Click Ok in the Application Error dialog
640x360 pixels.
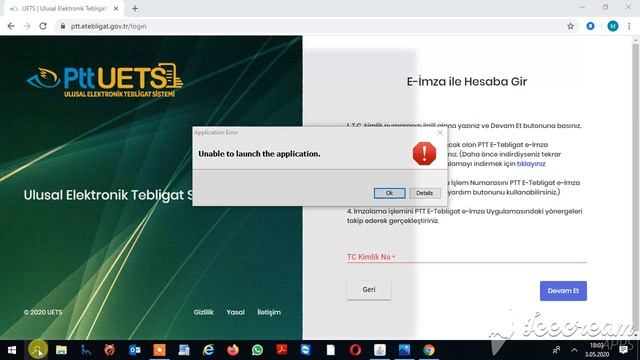click(389, 193)
